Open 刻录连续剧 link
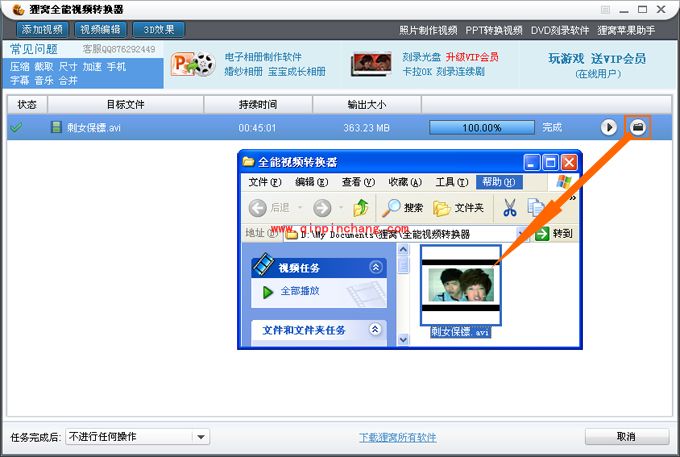The image size is (680, 457). 460,72
